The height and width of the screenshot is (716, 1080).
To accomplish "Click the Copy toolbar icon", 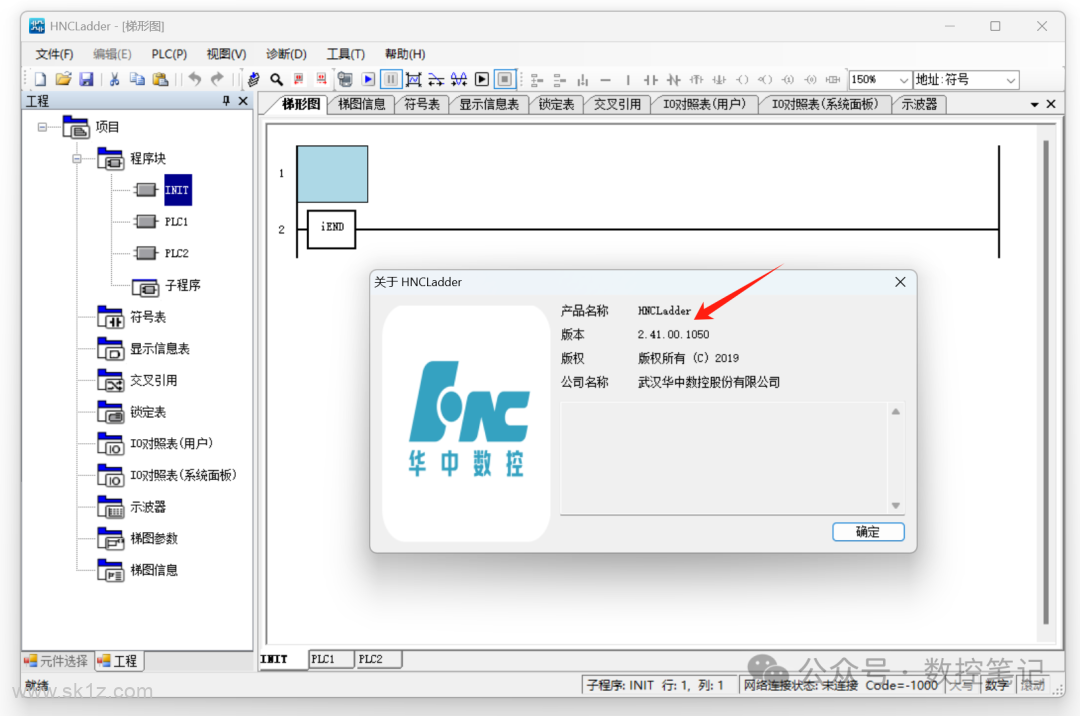I will pos(137,80).
